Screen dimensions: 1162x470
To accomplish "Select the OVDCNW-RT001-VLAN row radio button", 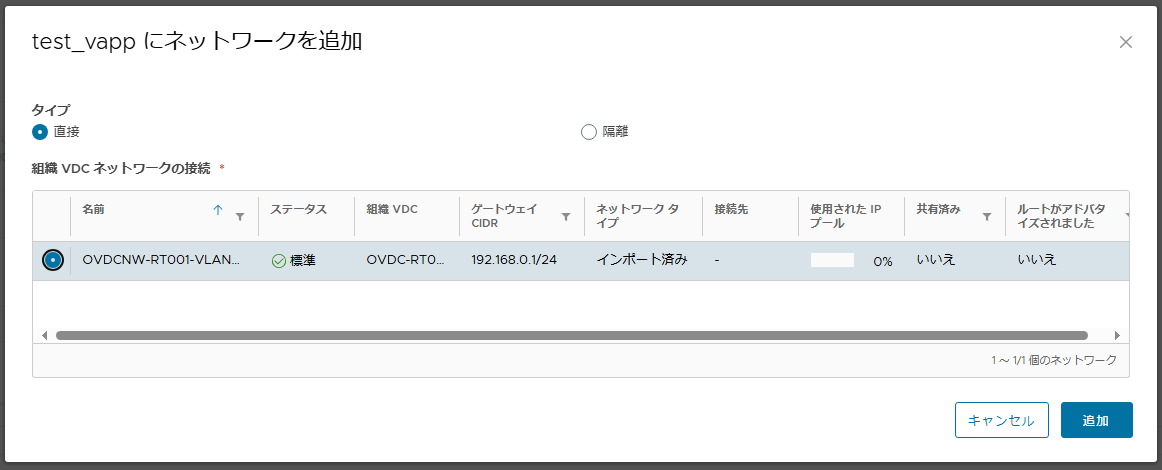I will click(x=53, y=260).
